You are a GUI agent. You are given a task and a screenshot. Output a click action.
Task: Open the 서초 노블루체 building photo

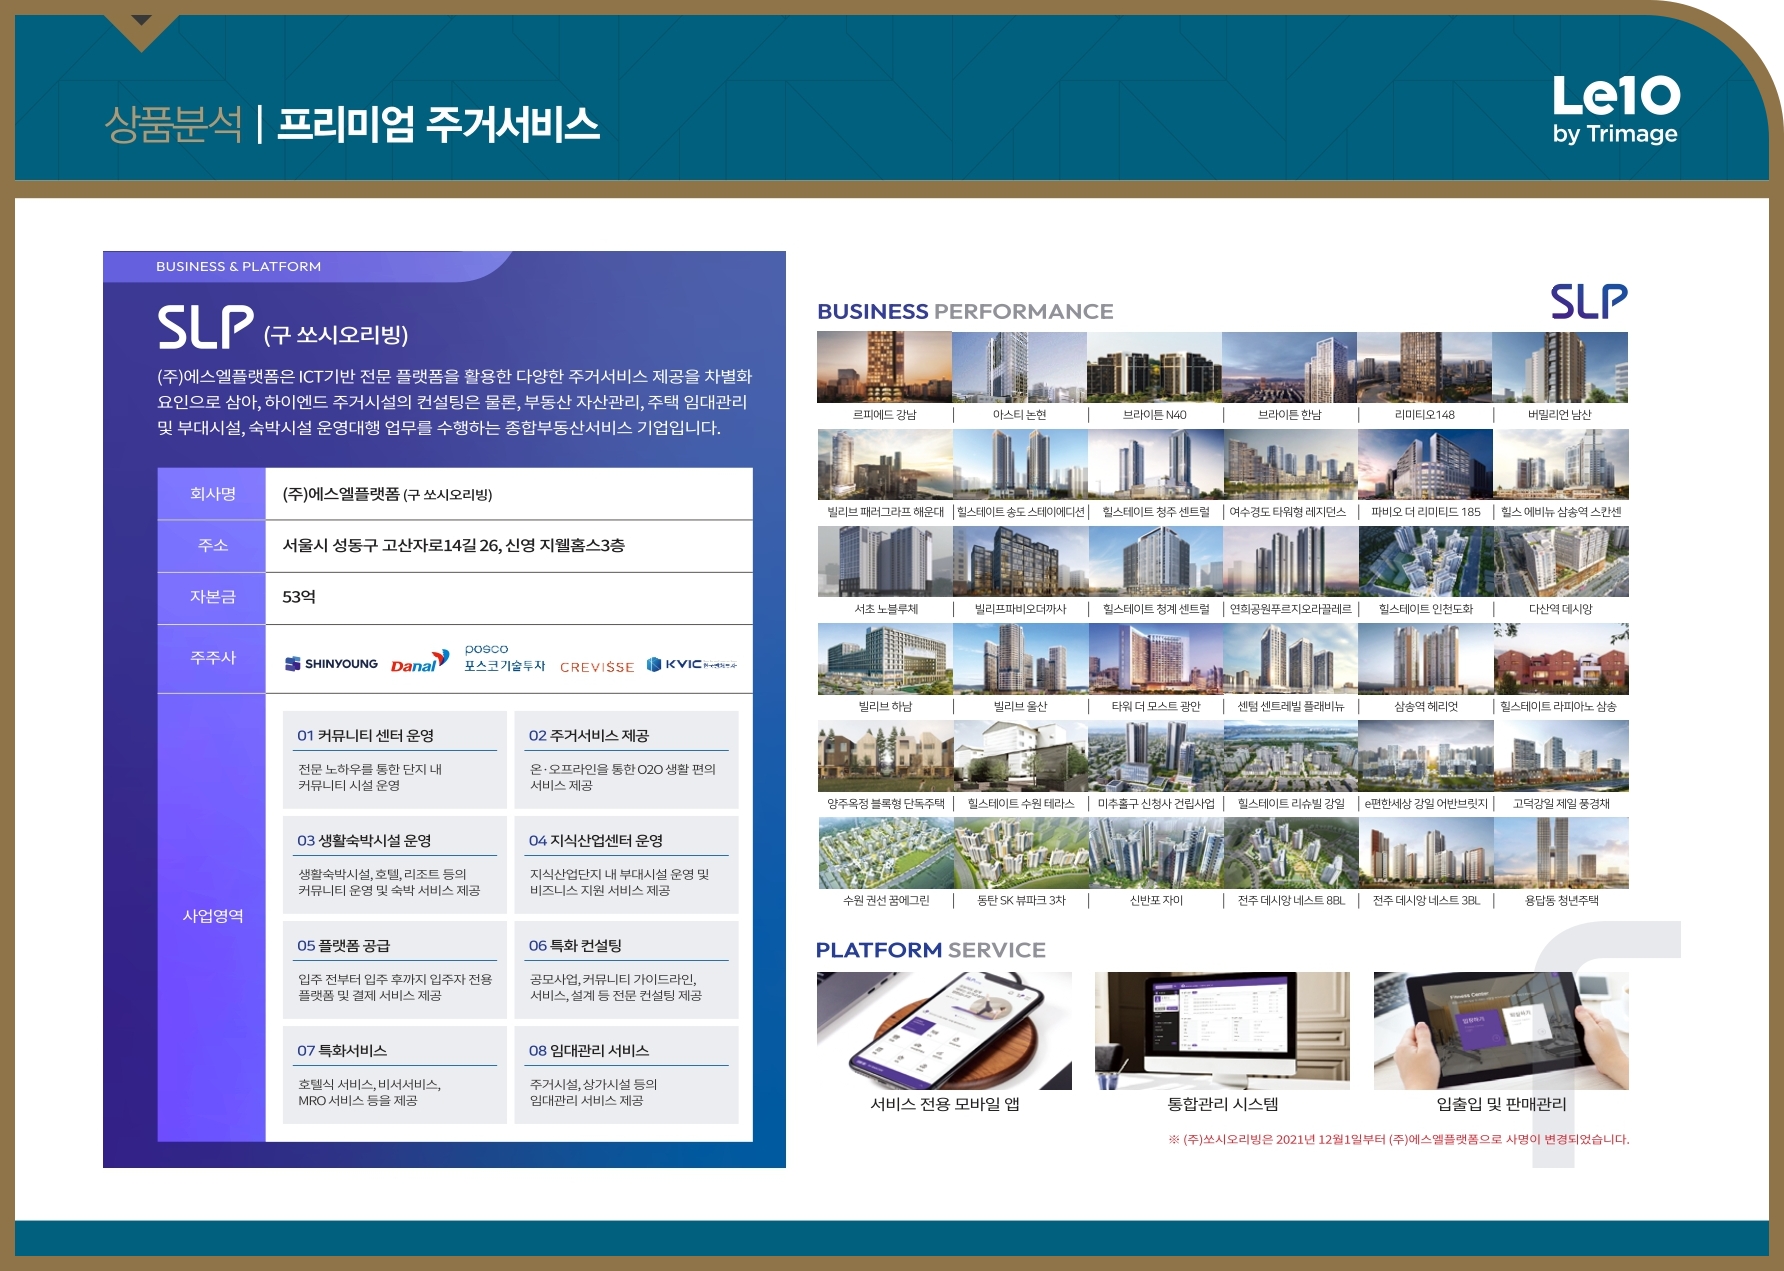(x=884, y=561)
